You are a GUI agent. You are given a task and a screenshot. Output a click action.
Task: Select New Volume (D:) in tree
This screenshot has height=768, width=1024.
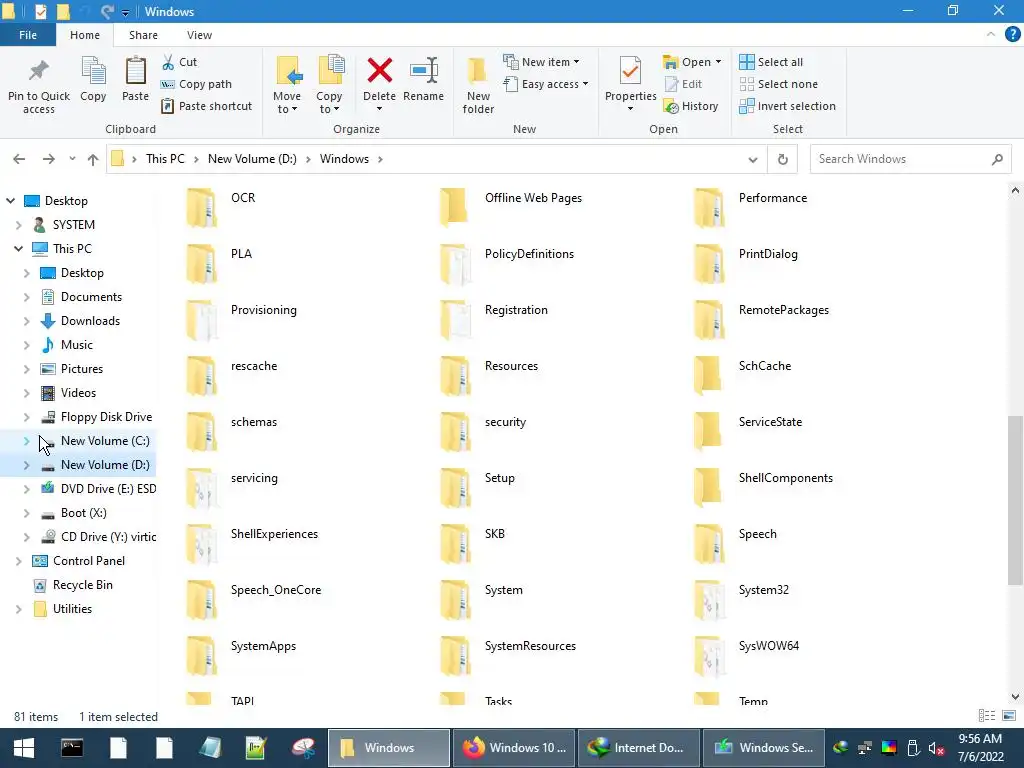[x=104, y=466]
